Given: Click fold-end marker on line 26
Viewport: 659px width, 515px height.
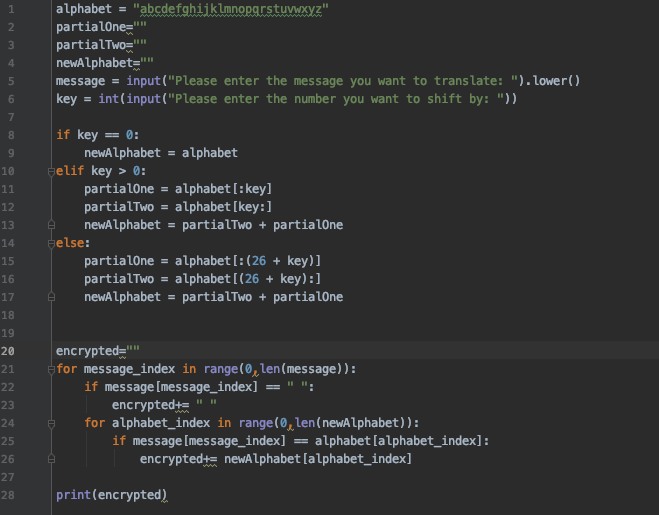Looking at the screenshot, I should pyautogui.click(x=49, y=459).
